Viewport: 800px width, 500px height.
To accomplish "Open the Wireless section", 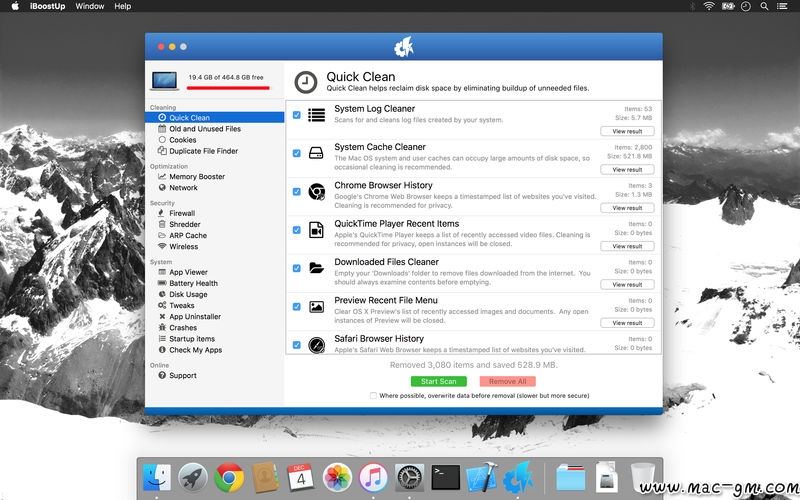I will coord(178,246).
